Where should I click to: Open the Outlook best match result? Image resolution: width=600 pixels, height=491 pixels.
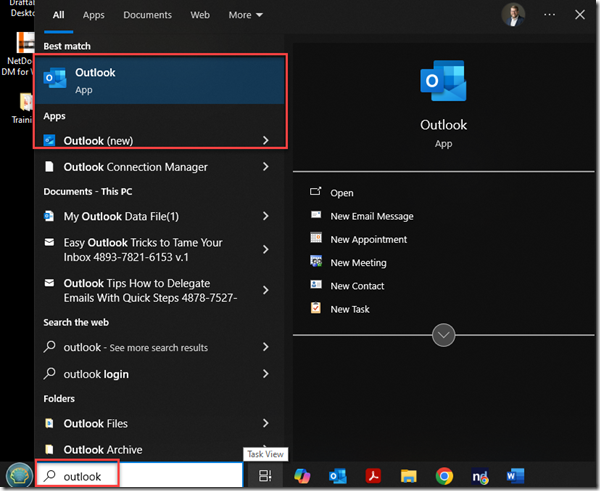160,80
